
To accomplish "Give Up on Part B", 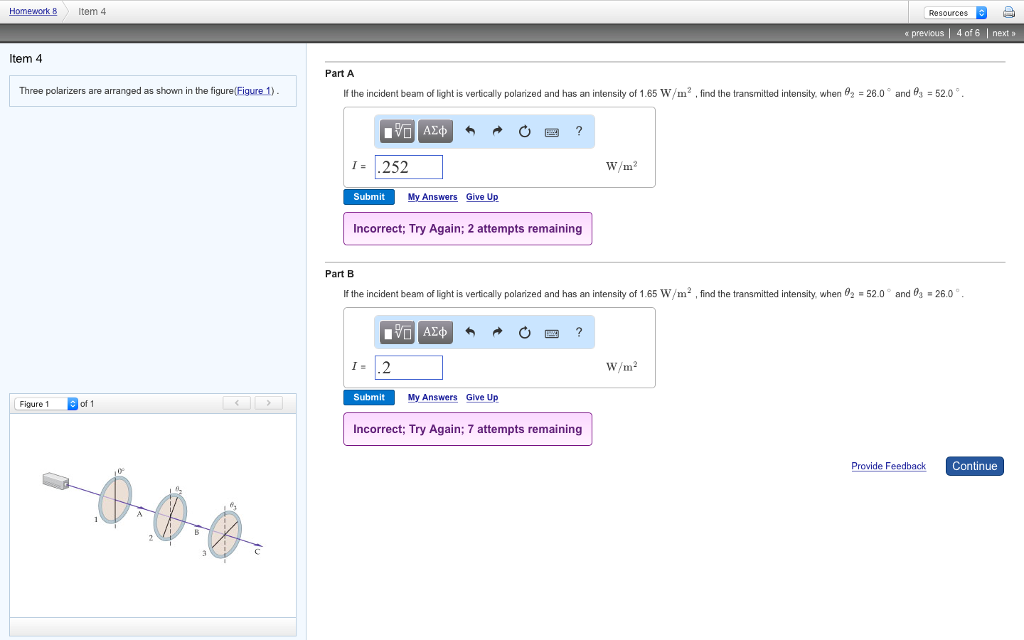I will (x=482, y=397).
